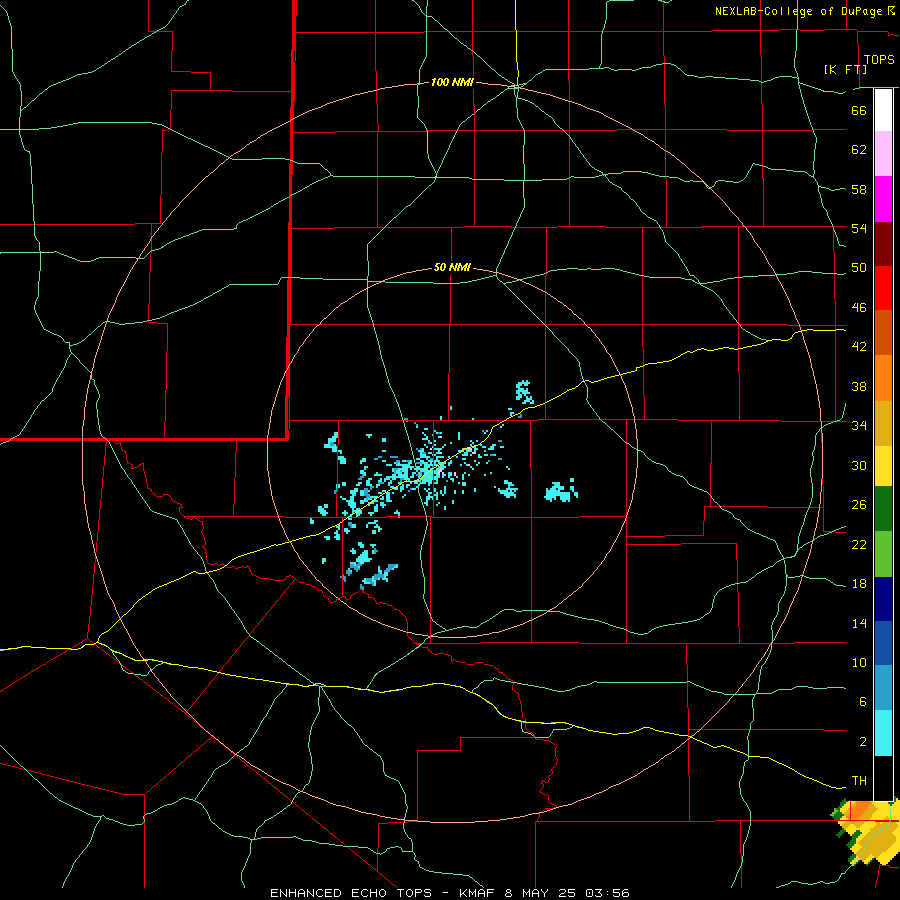Click the legend value 18
The image size is (900, 900).
point(859,584)
